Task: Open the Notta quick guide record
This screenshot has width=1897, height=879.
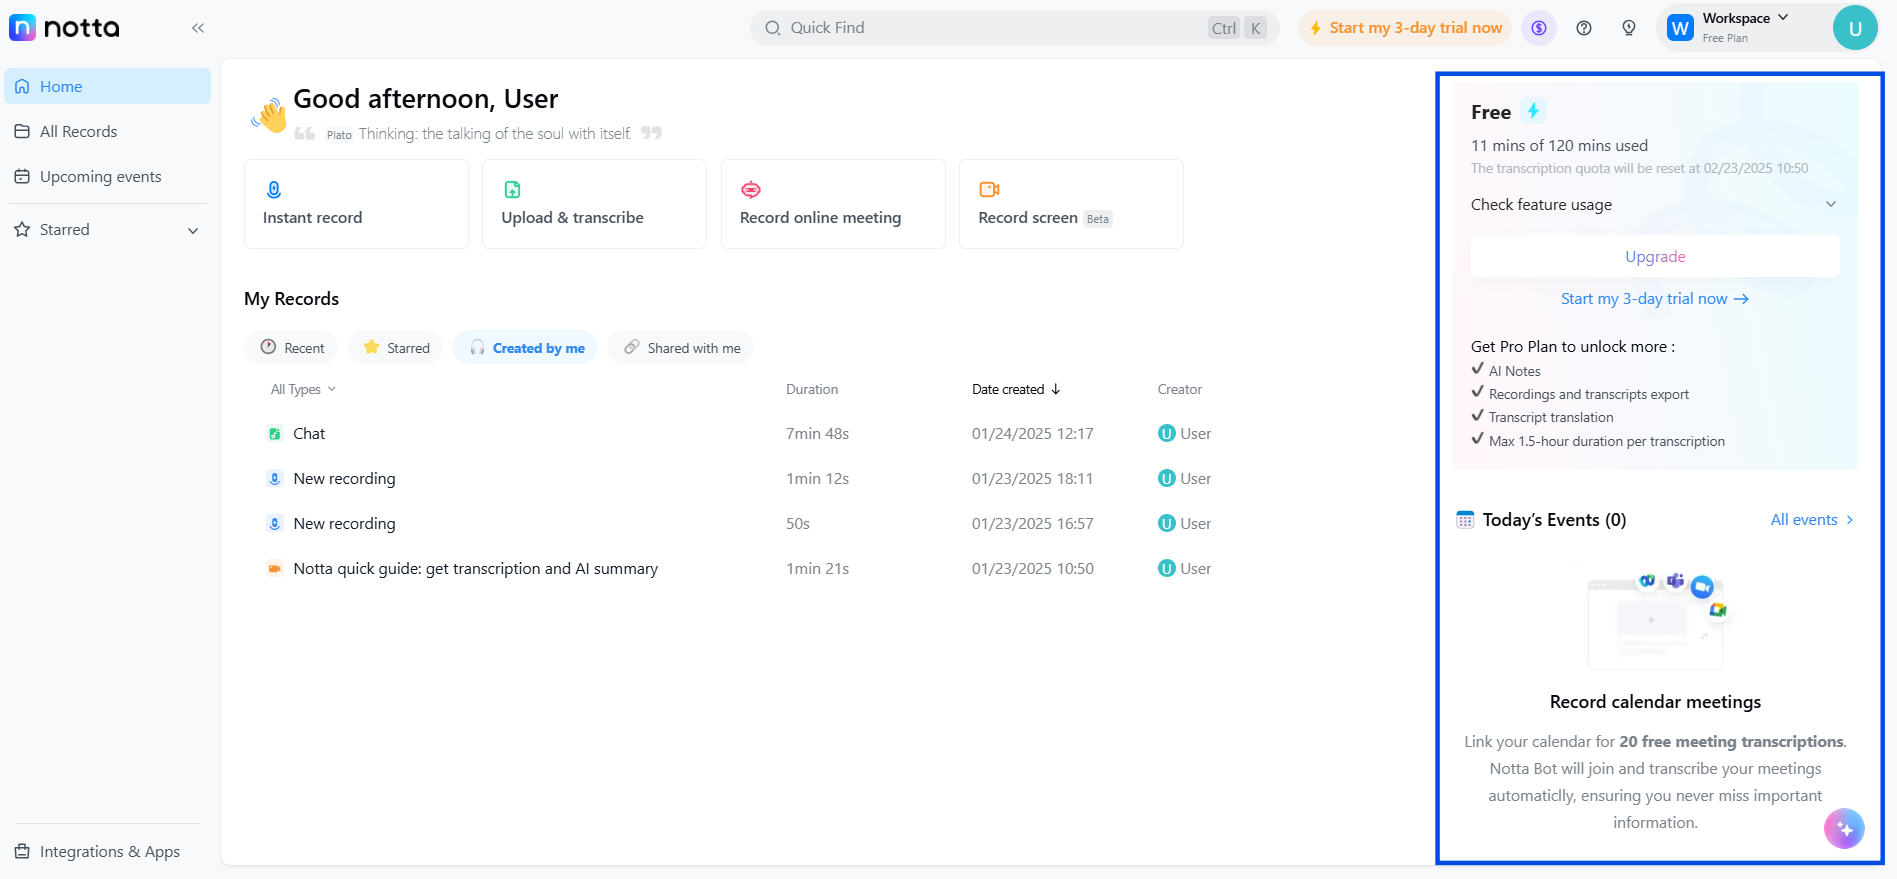Action: click(x=476, y=569)
